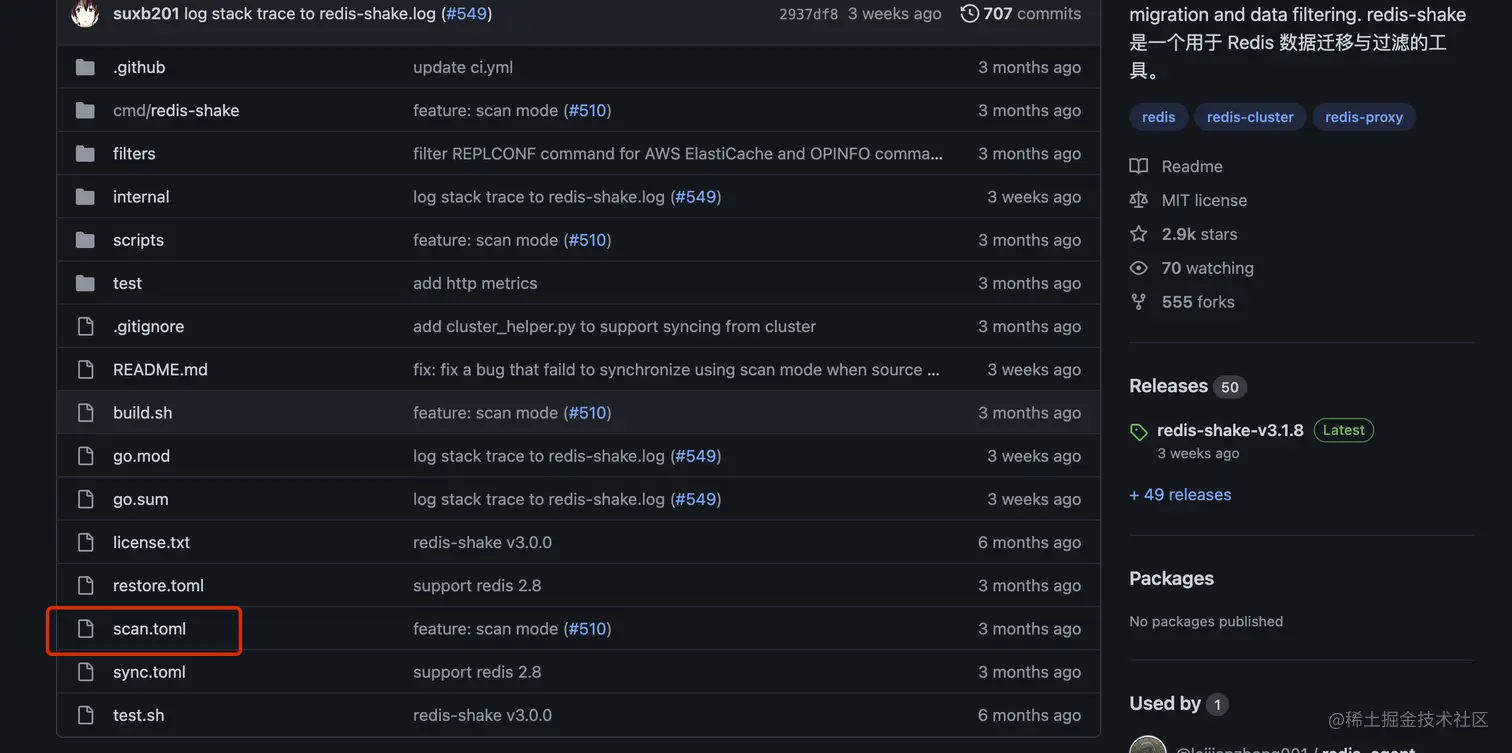Open the README.md file

pyautogui.click(x=160, y=369)
